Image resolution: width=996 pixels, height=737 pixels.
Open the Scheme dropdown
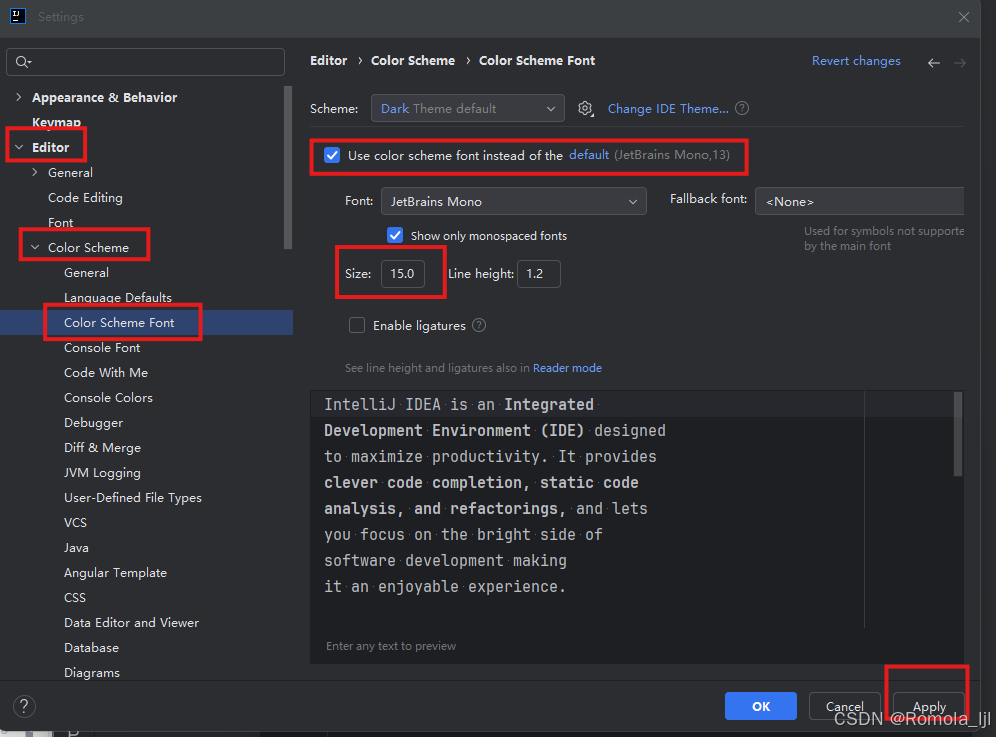click(468, 109)
